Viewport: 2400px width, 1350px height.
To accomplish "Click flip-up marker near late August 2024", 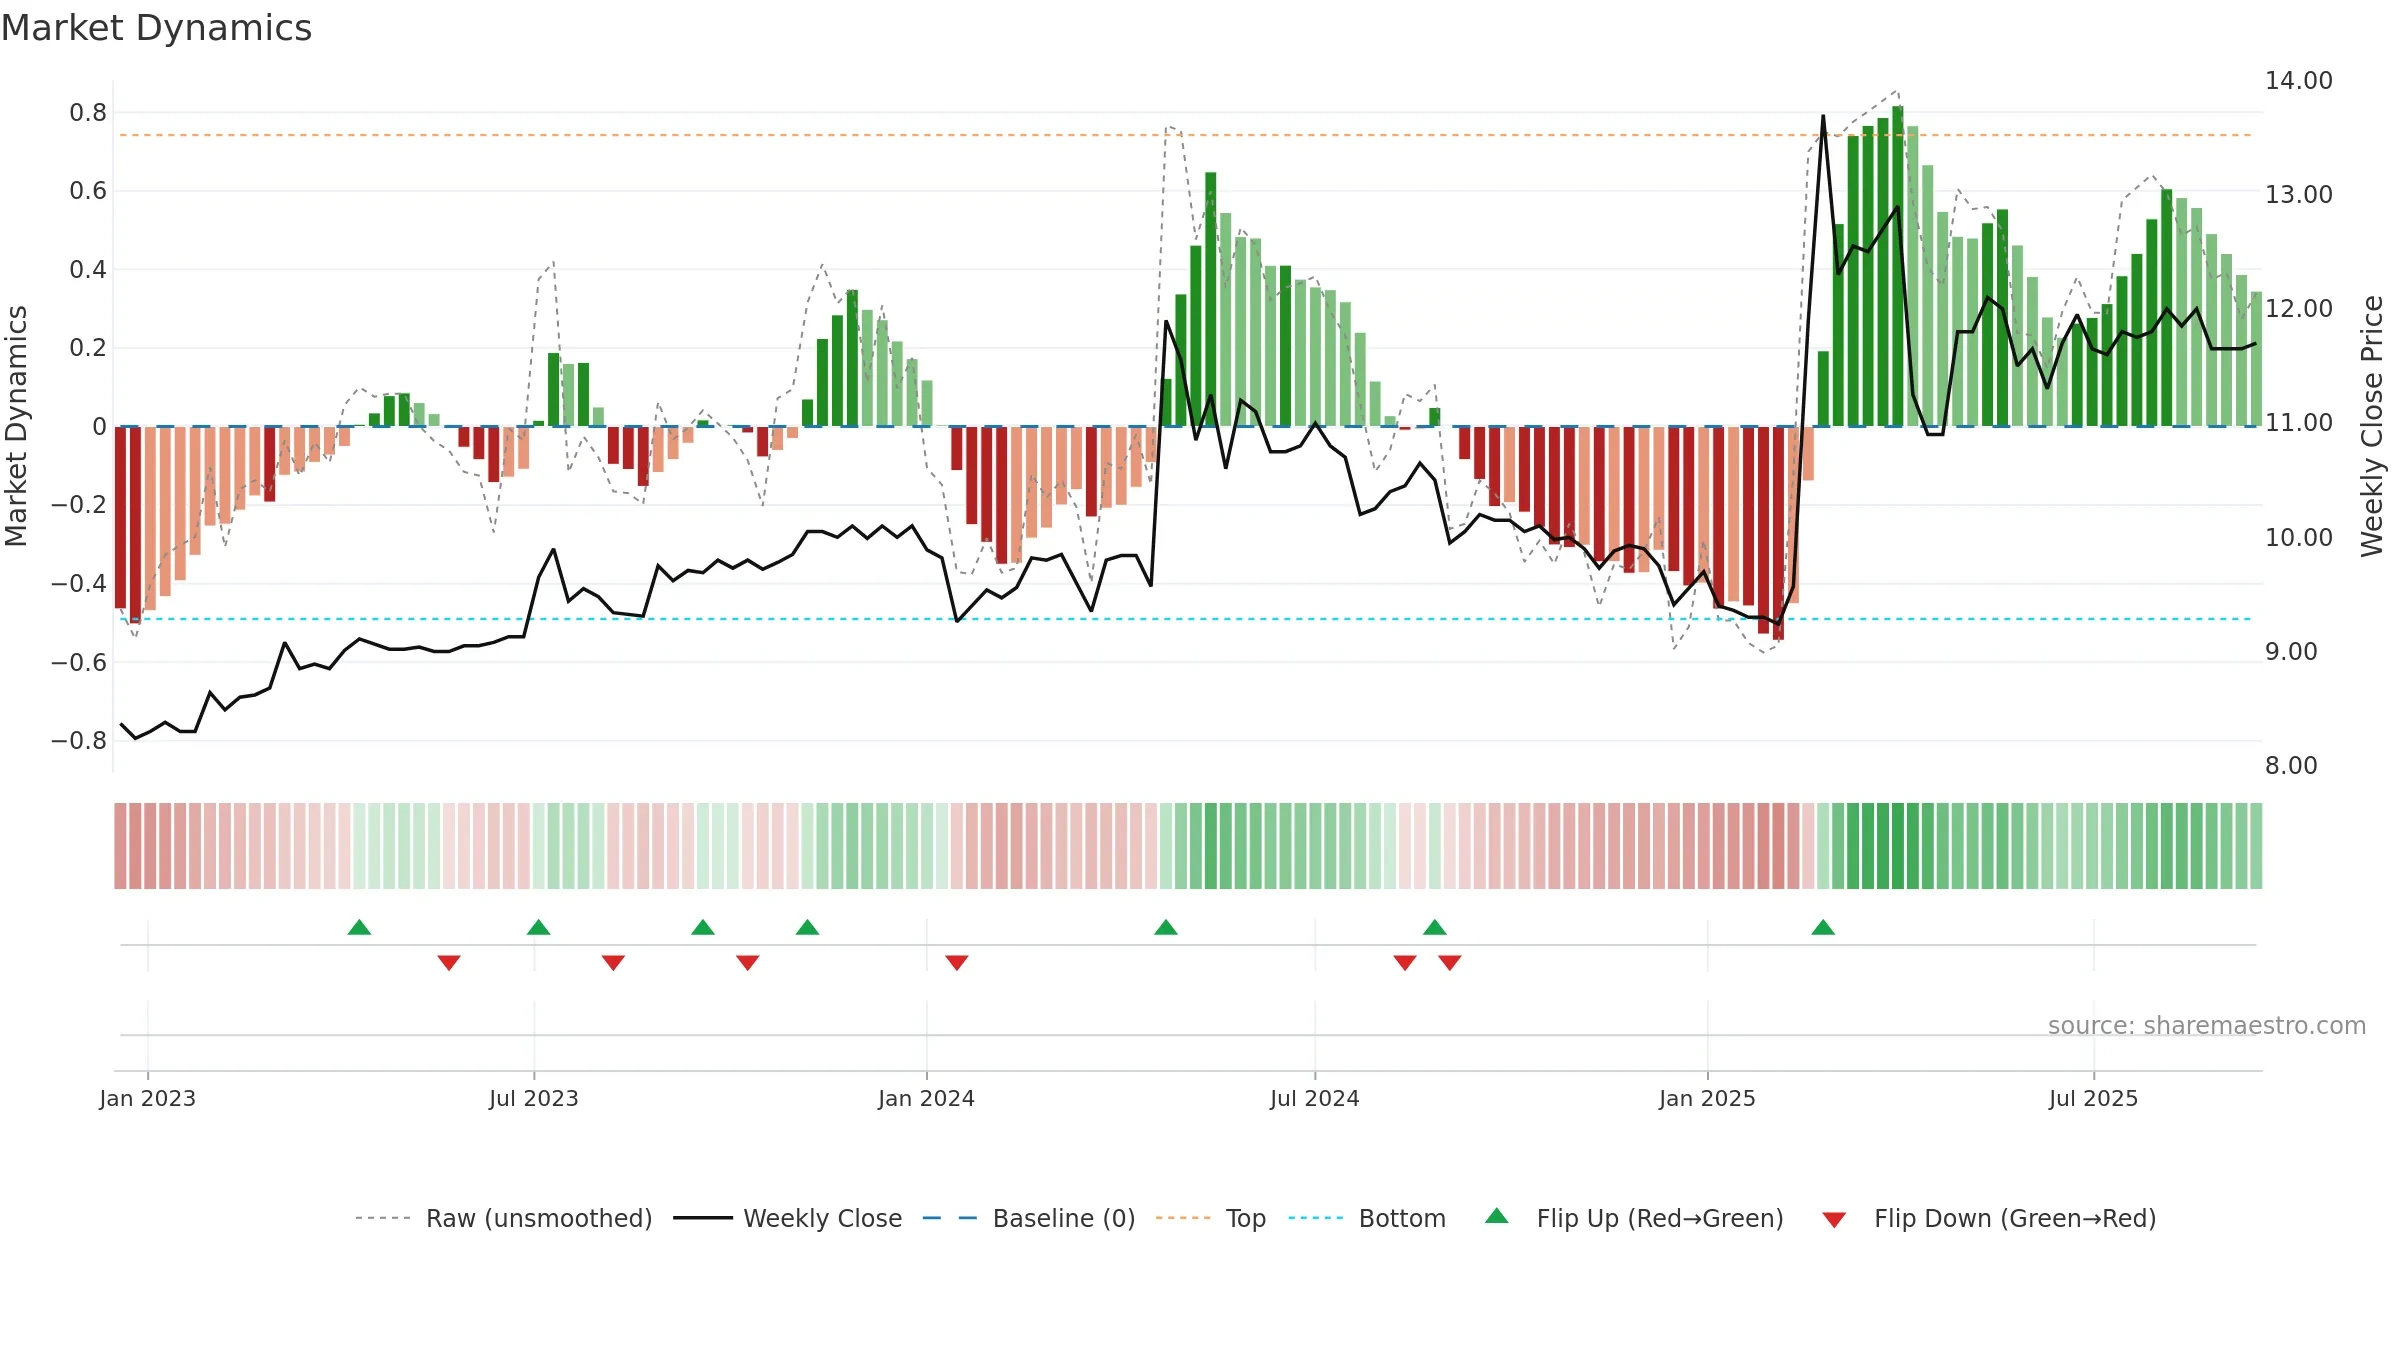I will 1435,927.
